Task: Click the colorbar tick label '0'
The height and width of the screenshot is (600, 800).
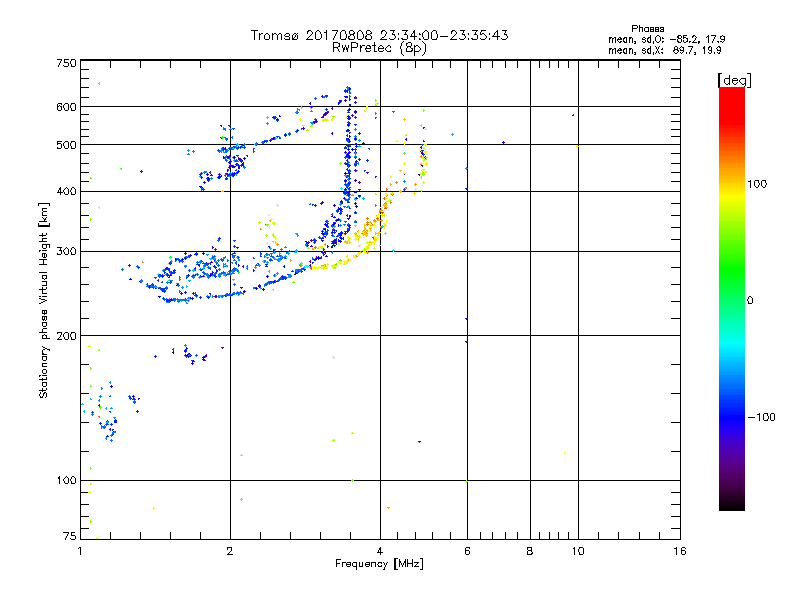Action: click(750, 300)
